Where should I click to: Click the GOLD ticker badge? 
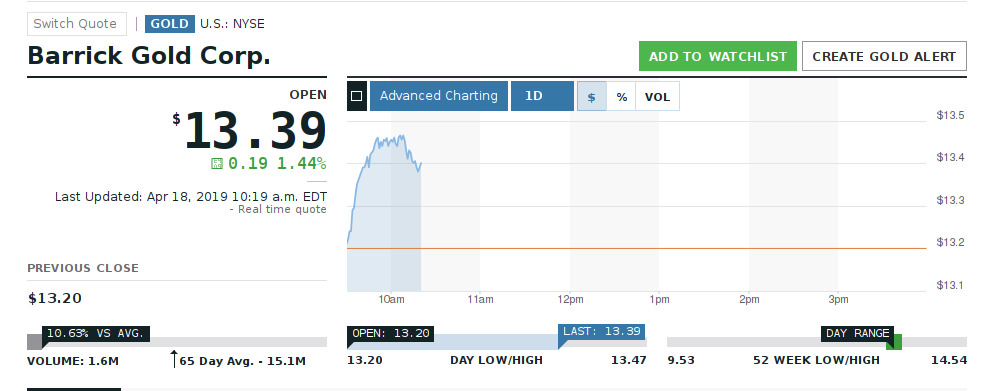tap(170, 24)
